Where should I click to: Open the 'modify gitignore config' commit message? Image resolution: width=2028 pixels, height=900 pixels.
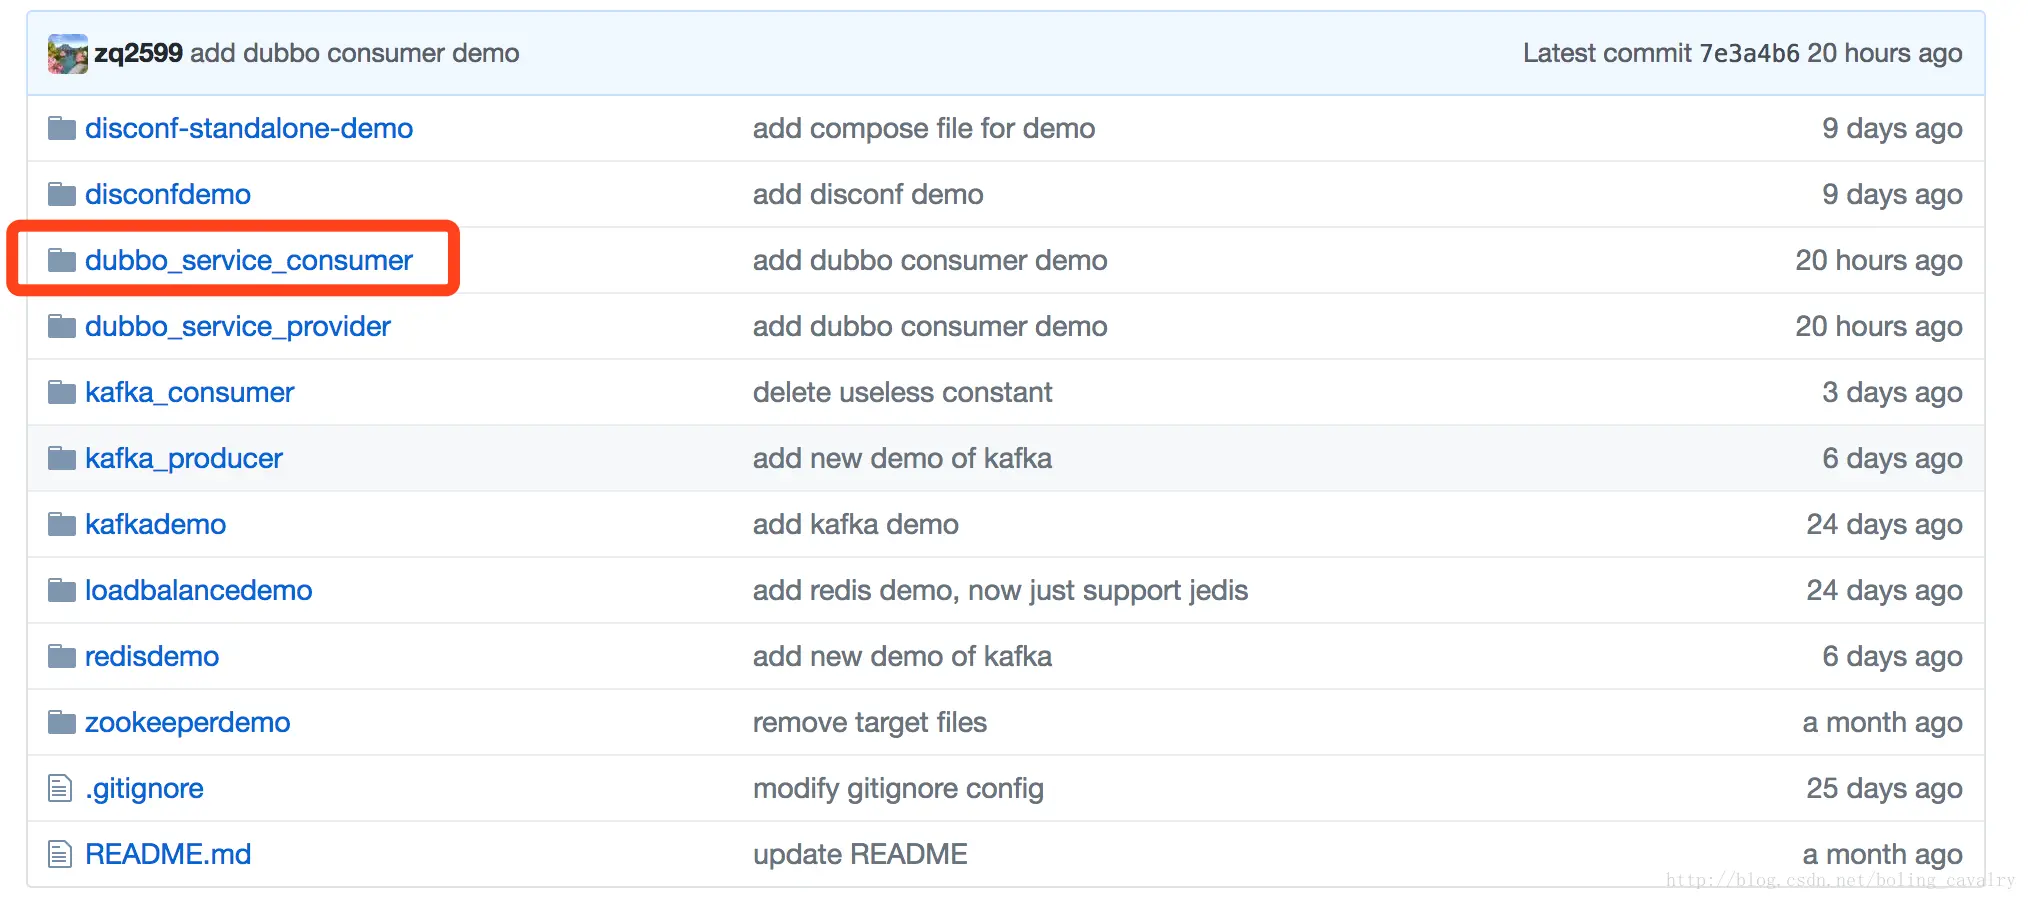(897, 788)
